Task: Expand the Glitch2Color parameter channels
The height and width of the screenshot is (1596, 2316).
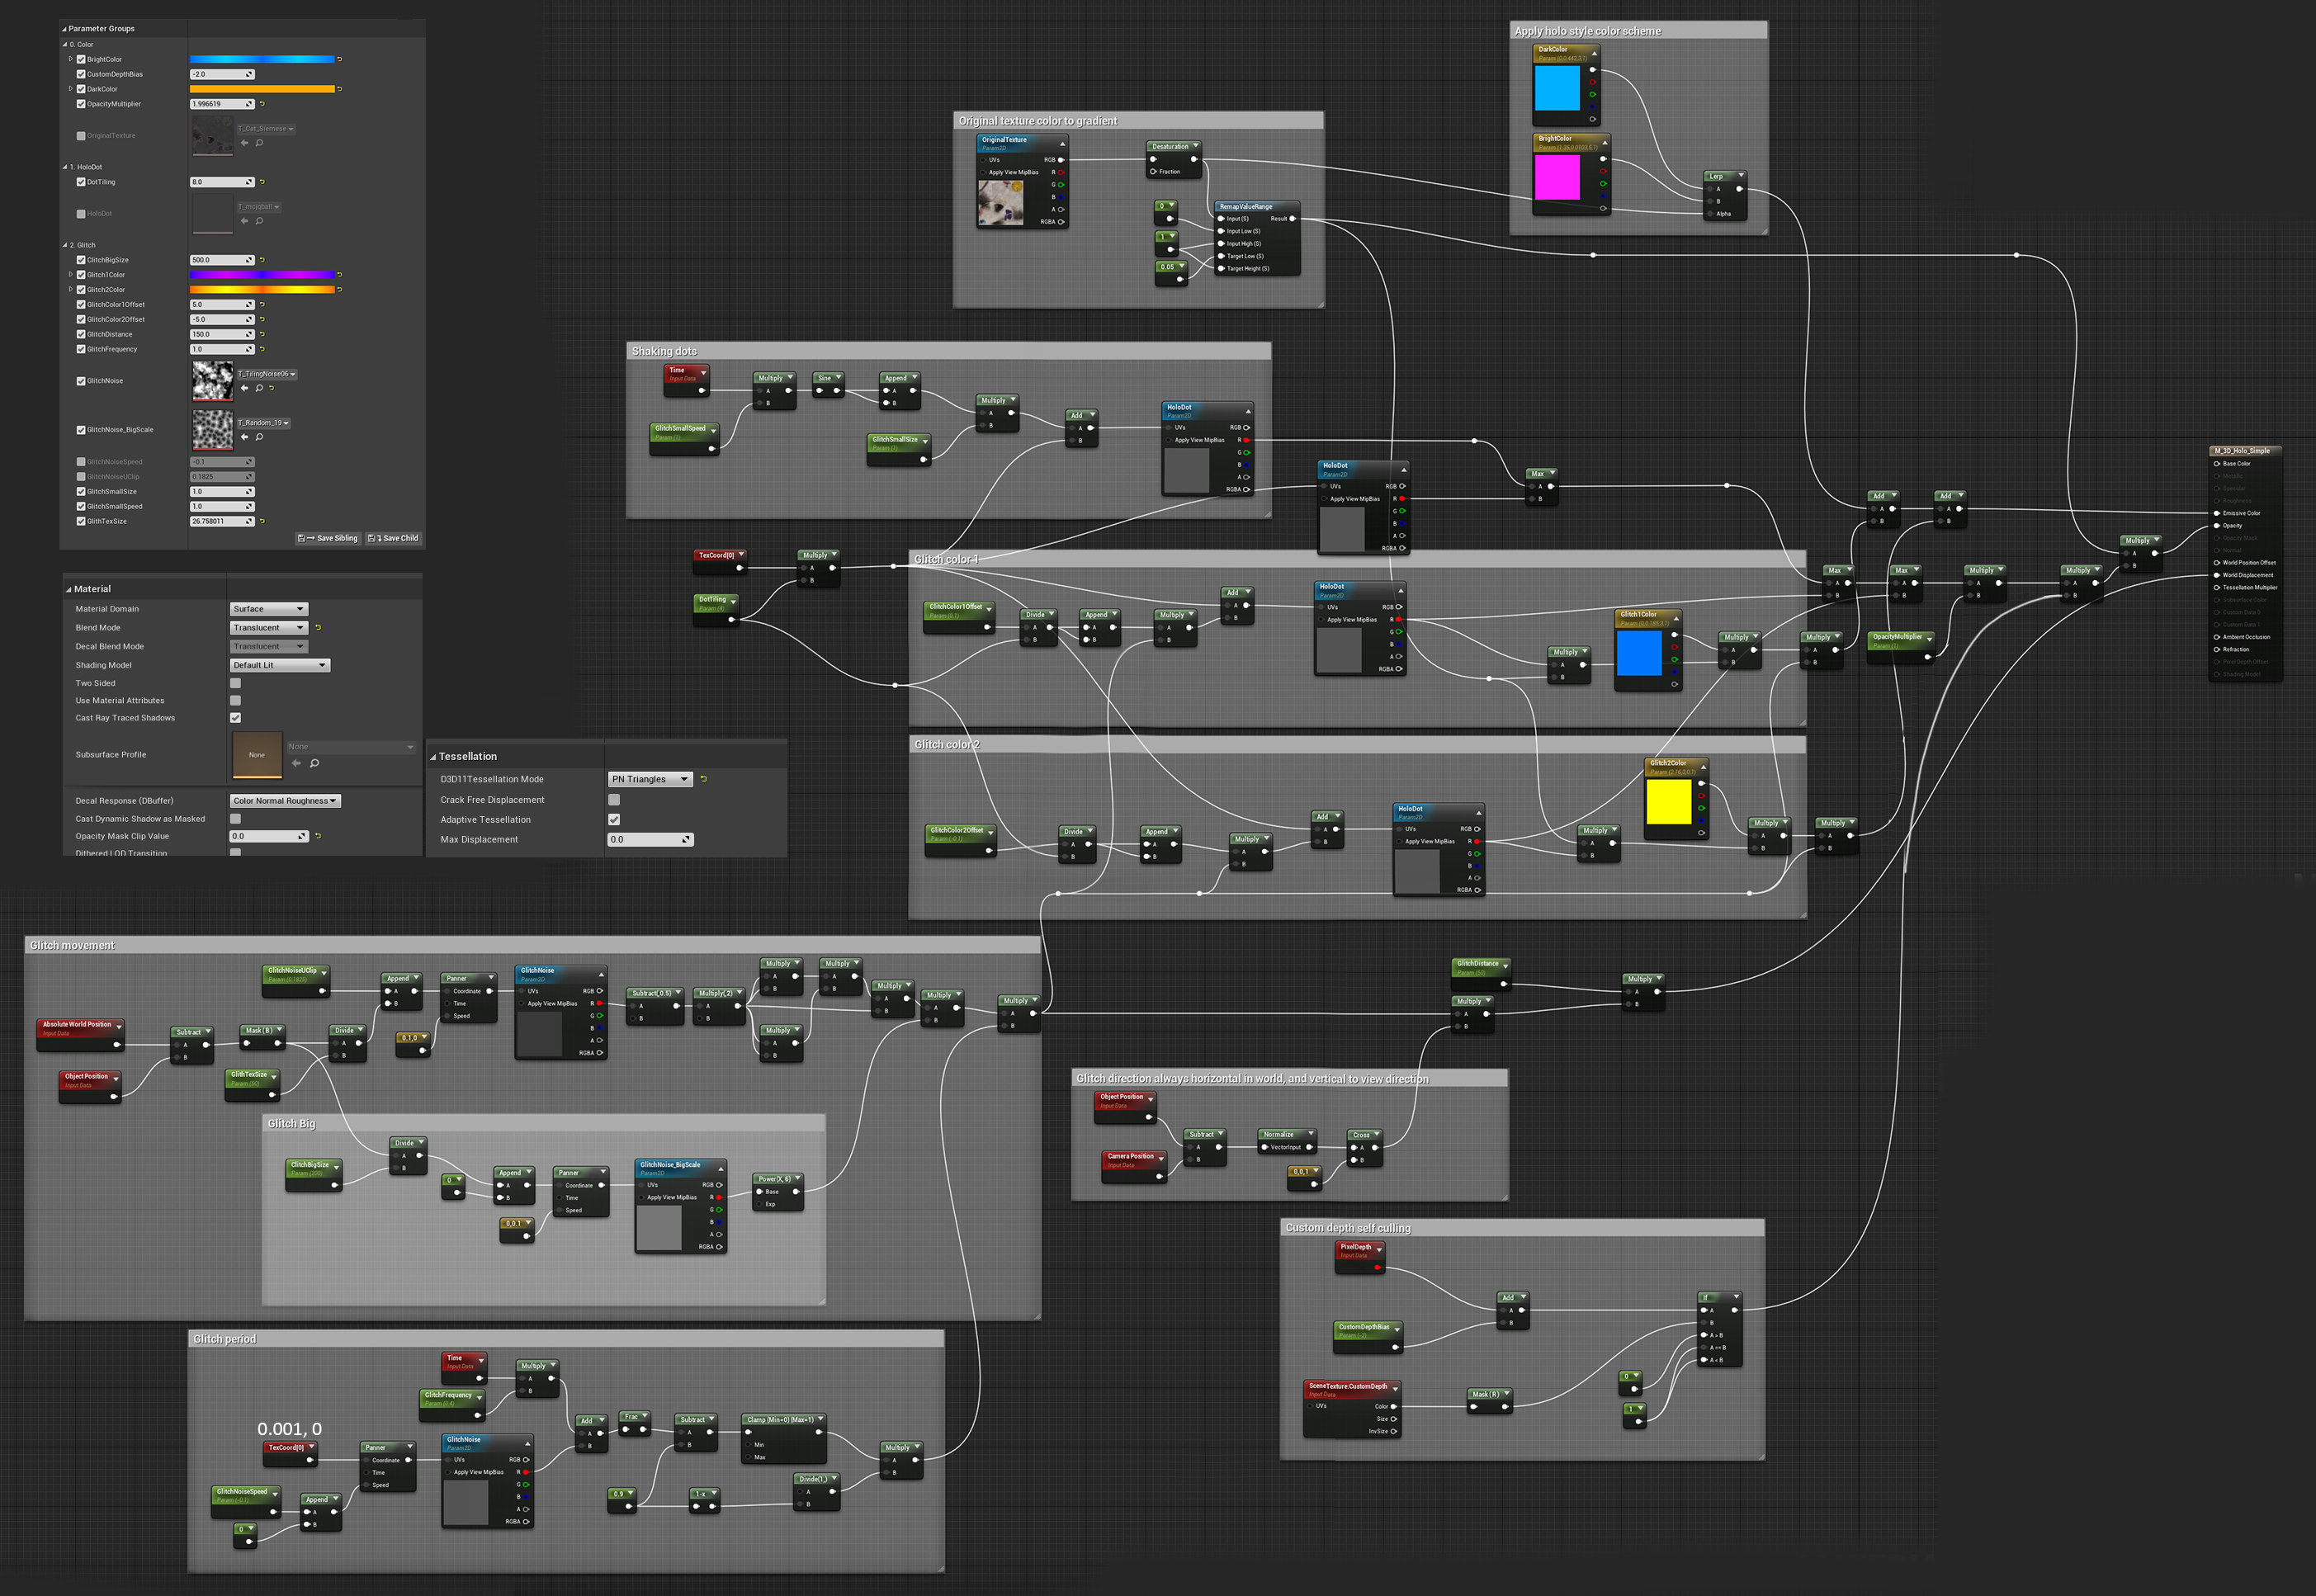Action: [71, 290]
